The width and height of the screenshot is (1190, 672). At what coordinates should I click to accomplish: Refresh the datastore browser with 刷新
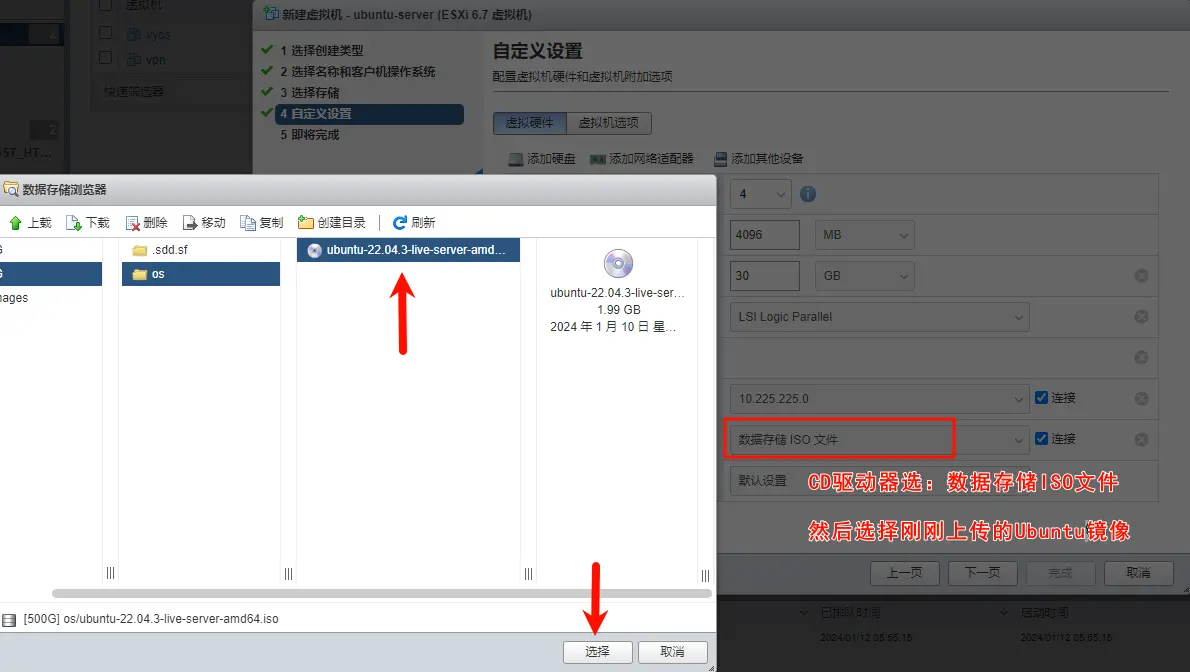414,222
